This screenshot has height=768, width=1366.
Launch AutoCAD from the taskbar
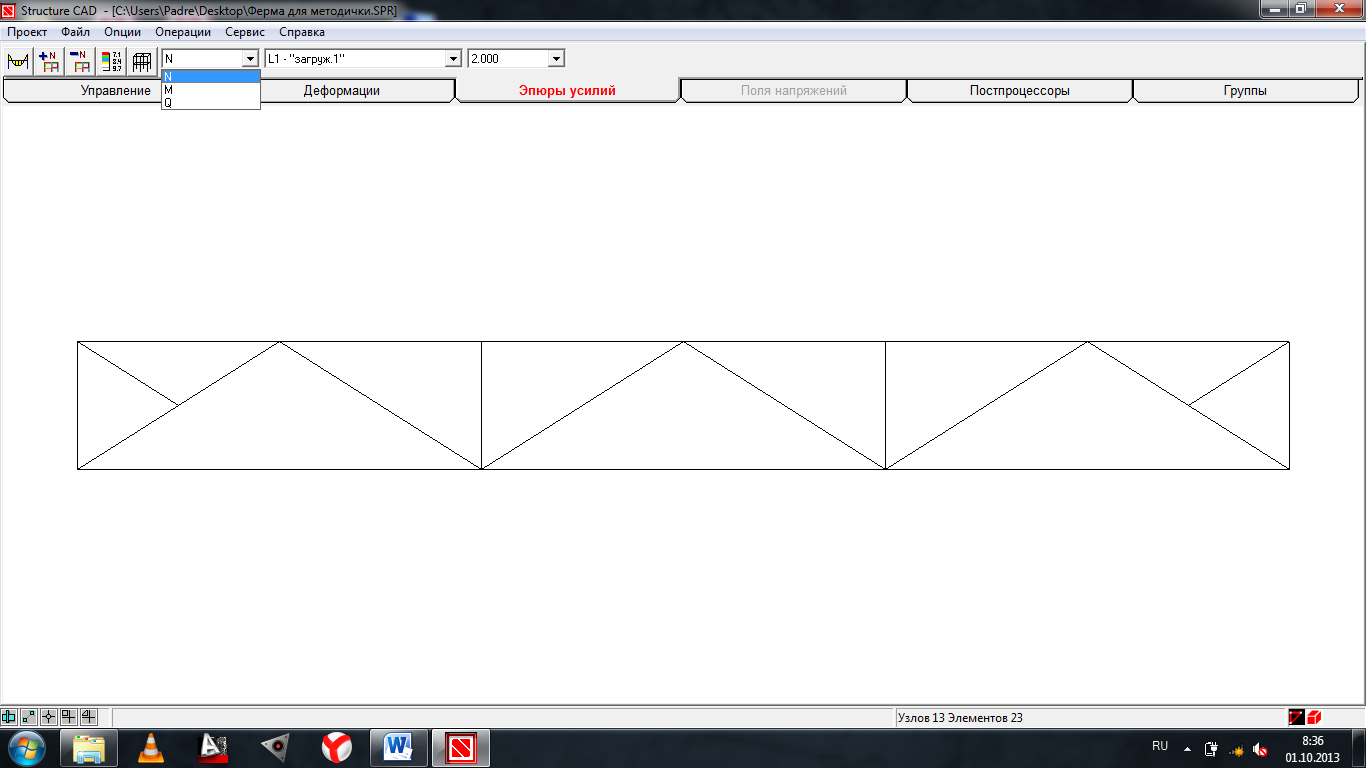(213, 748)
